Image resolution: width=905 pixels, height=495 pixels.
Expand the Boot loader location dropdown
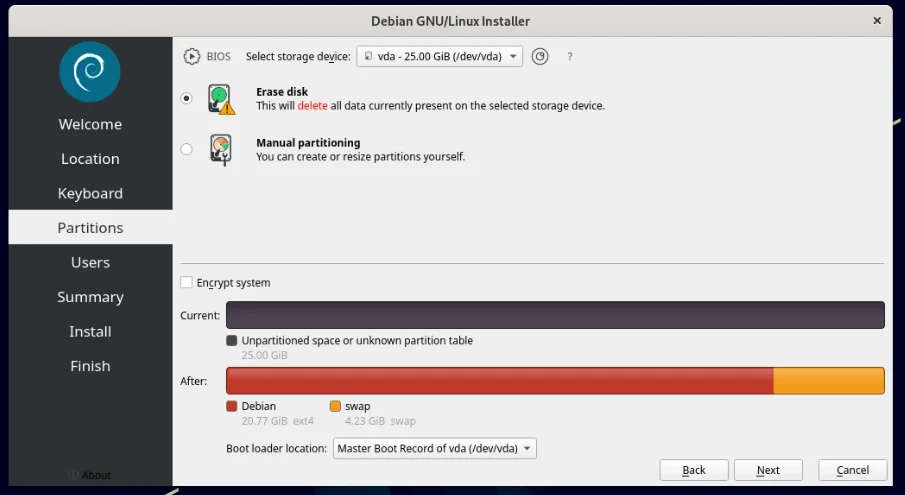tap(434, 449)
